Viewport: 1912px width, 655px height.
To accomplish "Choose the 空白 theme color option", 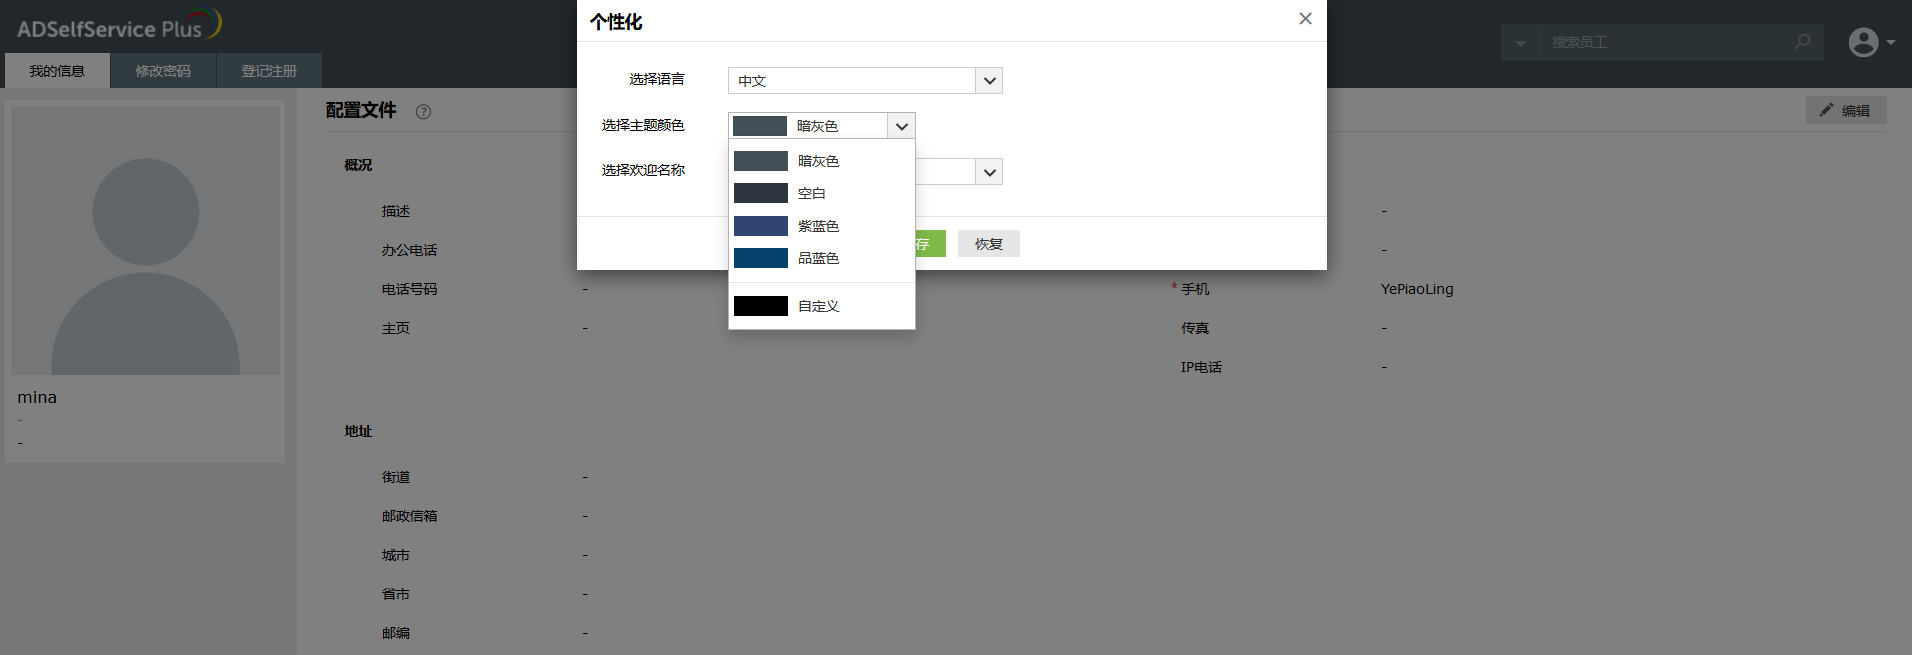I will coord(812,193).
